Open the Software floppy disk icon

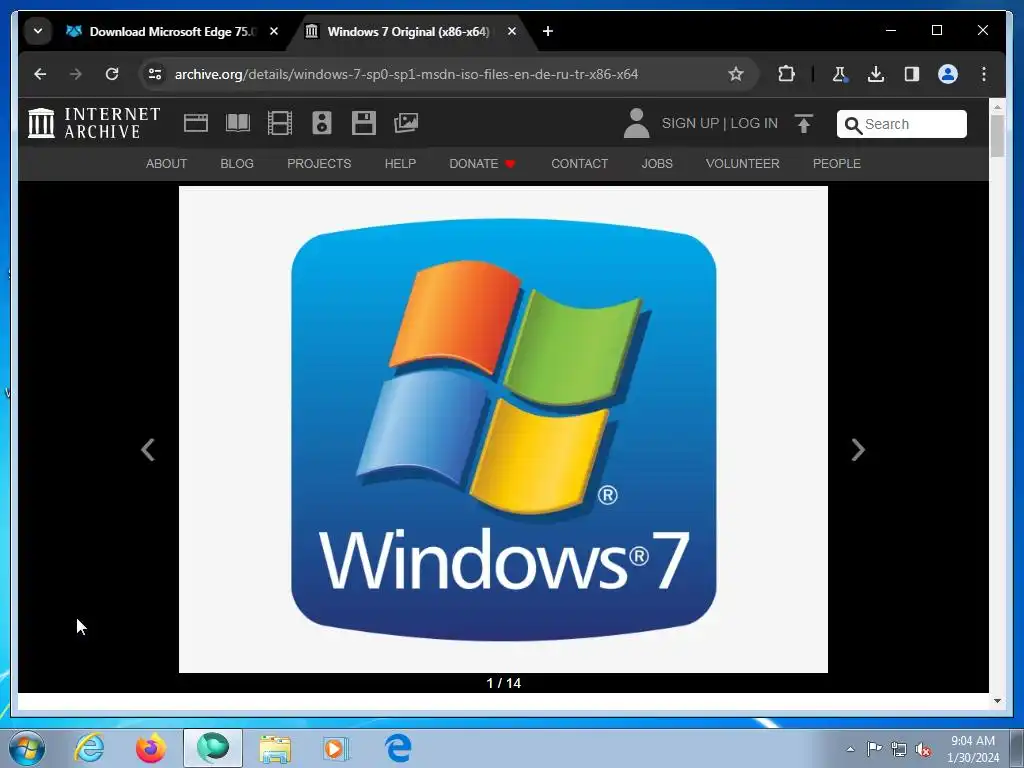coord(364,123)
